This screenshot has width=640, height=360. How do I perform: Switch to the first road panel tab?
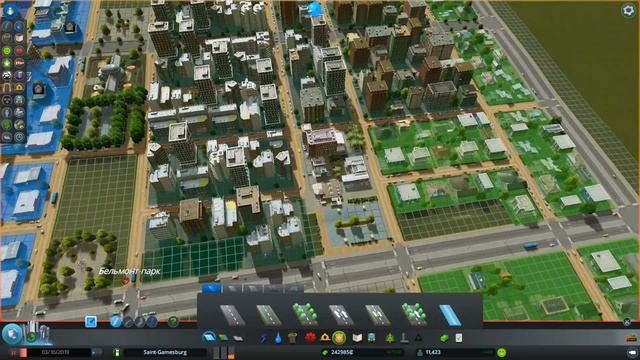[212, 289]
